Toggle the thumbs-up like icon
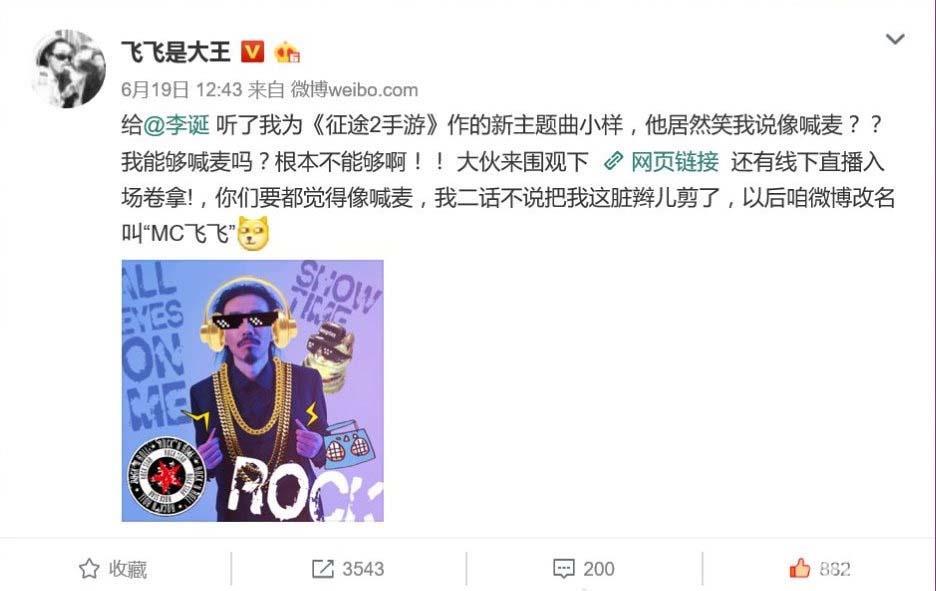The width and height of the screenshot is (936, 591). click(800, 568)
